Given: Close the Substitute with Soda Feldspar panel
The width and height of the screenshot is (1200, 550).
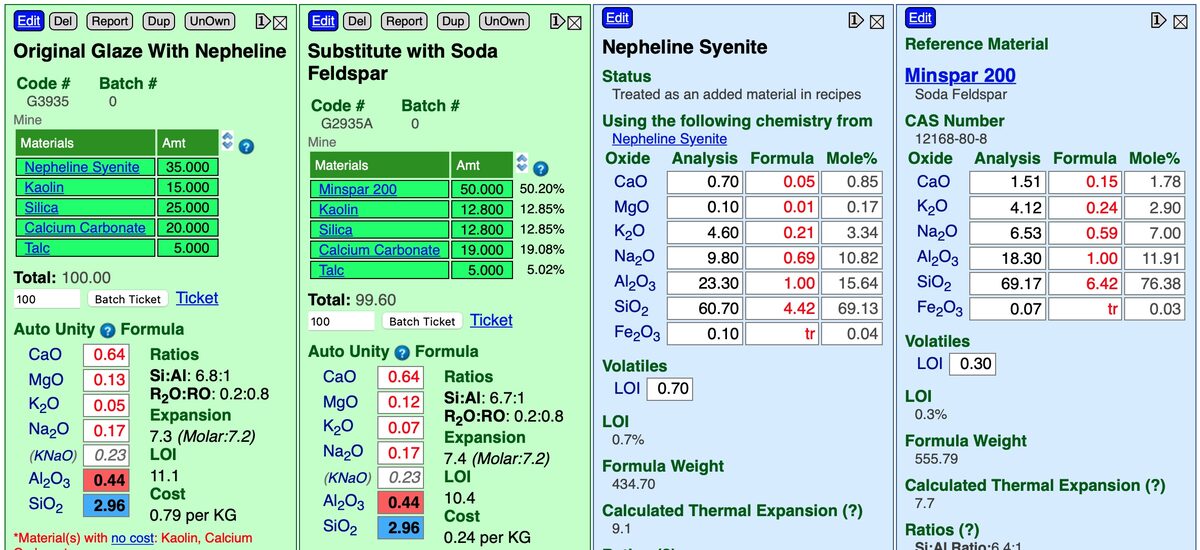Looking at the screenshot, I should [x=574, y=21].
